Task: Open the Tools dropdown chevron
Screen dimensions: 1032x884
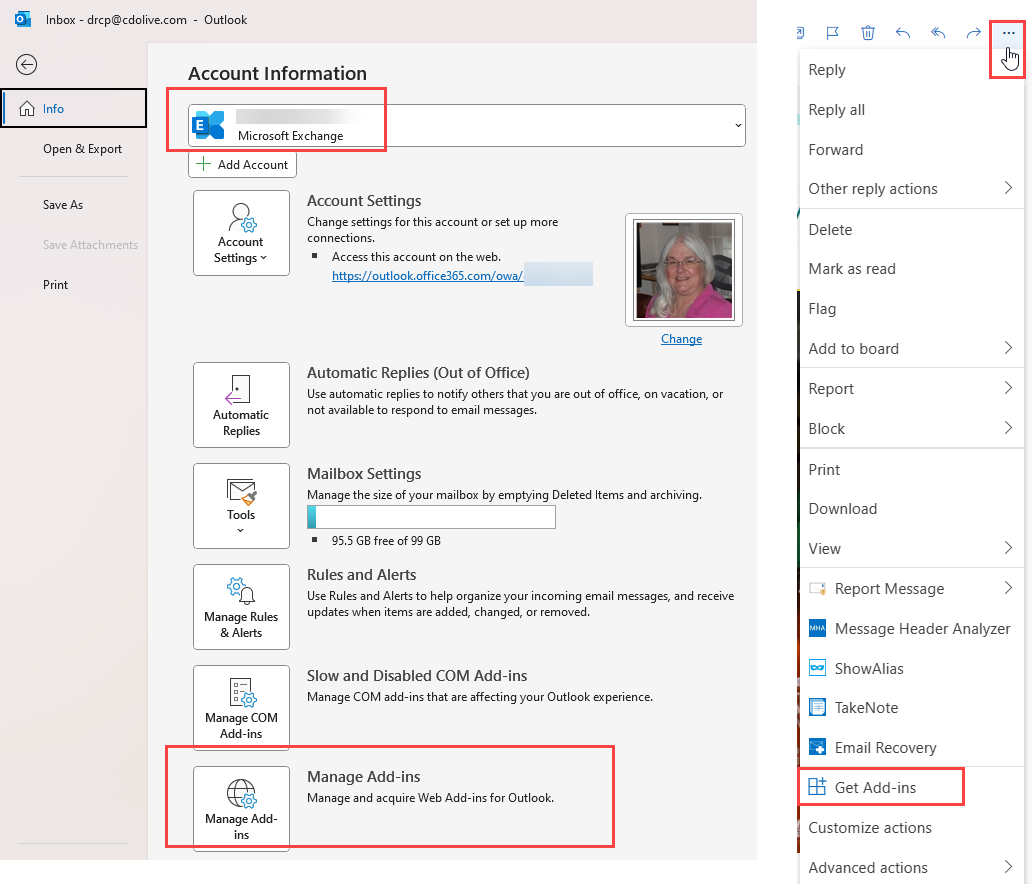Action: tap(241, 531)
